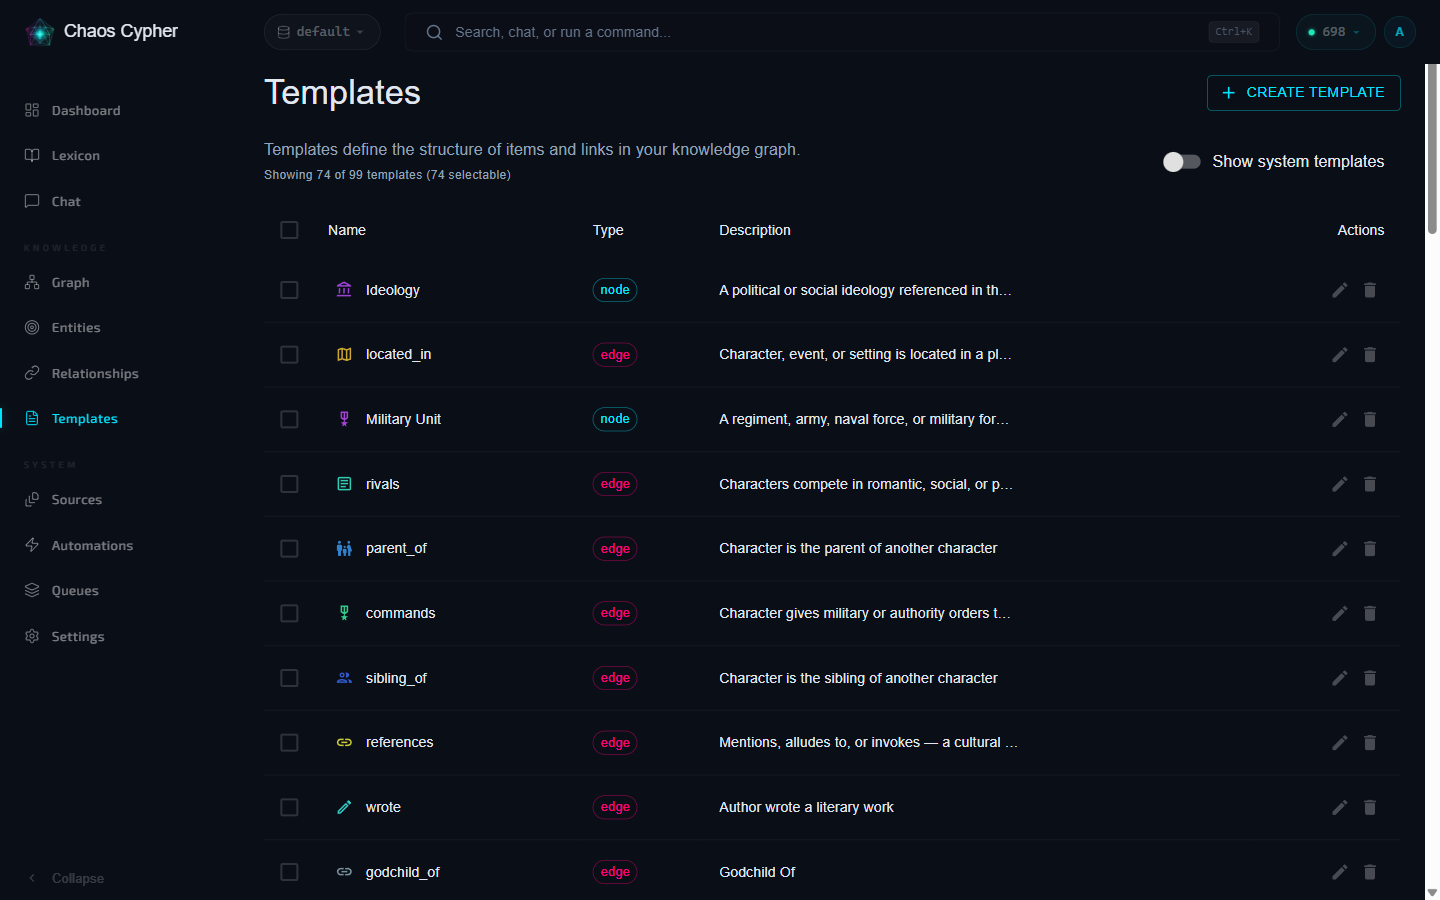Click the node type chip for Ideology
Screen dimensions: 1440x900
pyautogui.click(x=615, y=290)
